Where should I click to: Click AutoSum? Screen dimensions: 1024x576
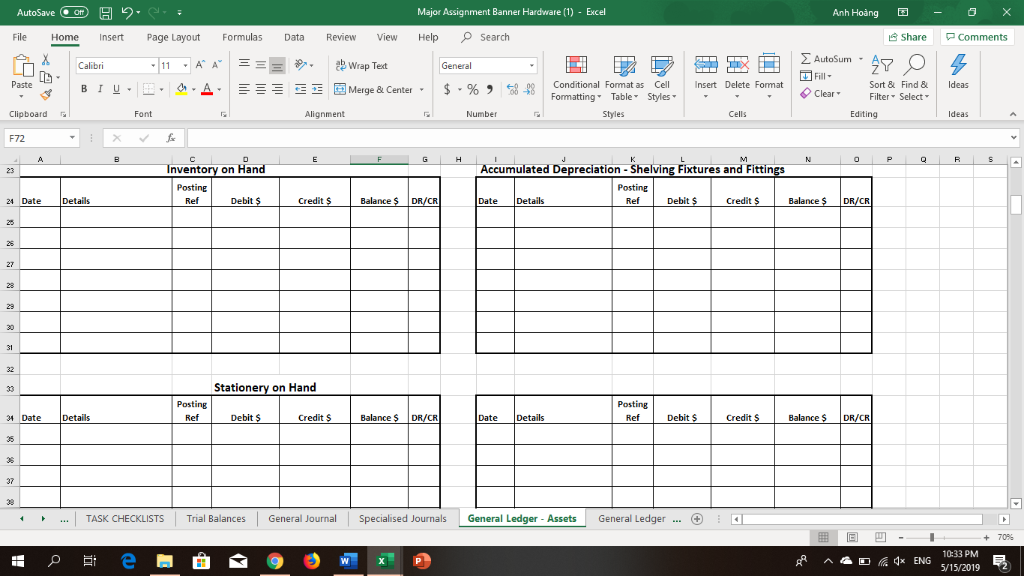tap(826, 59)
